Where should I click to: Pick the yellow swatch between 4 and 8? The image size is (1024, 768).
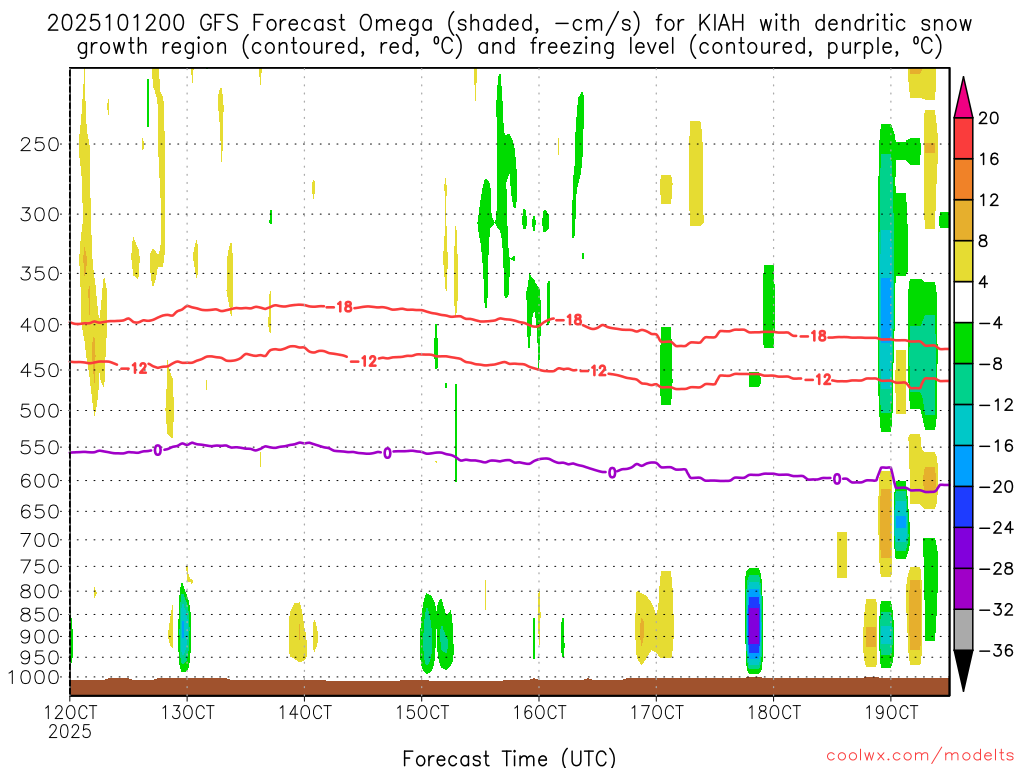tap(963, 261)
